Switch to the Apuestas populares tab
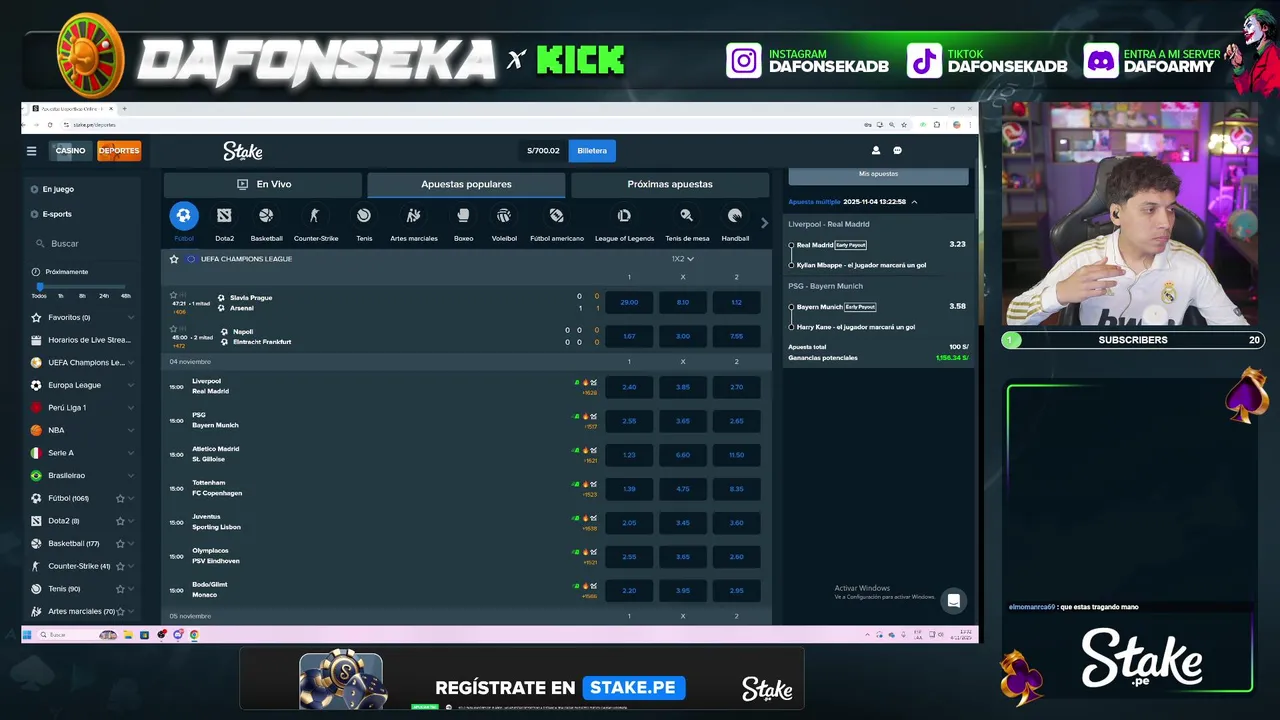 (466, 184)
